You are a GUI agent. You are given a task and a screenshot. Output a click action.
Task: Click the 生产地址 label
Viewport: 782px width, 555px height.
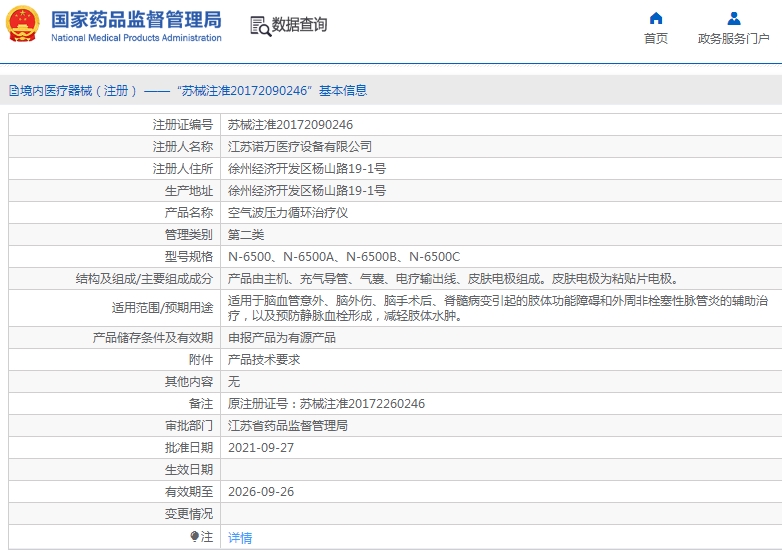pos(189,190)
